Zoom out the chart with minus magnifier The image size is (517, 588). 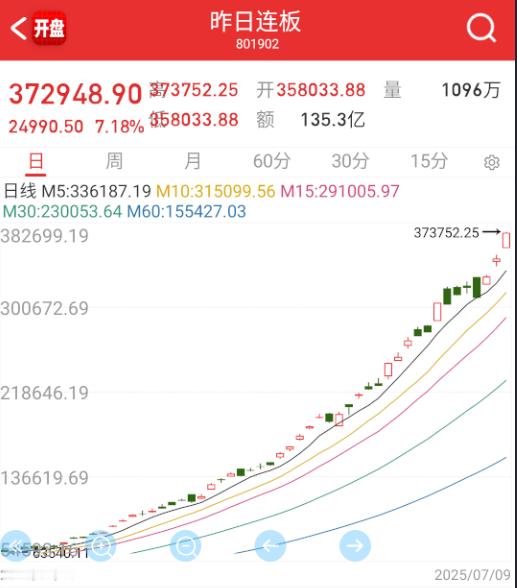click(x=186, y=546)
